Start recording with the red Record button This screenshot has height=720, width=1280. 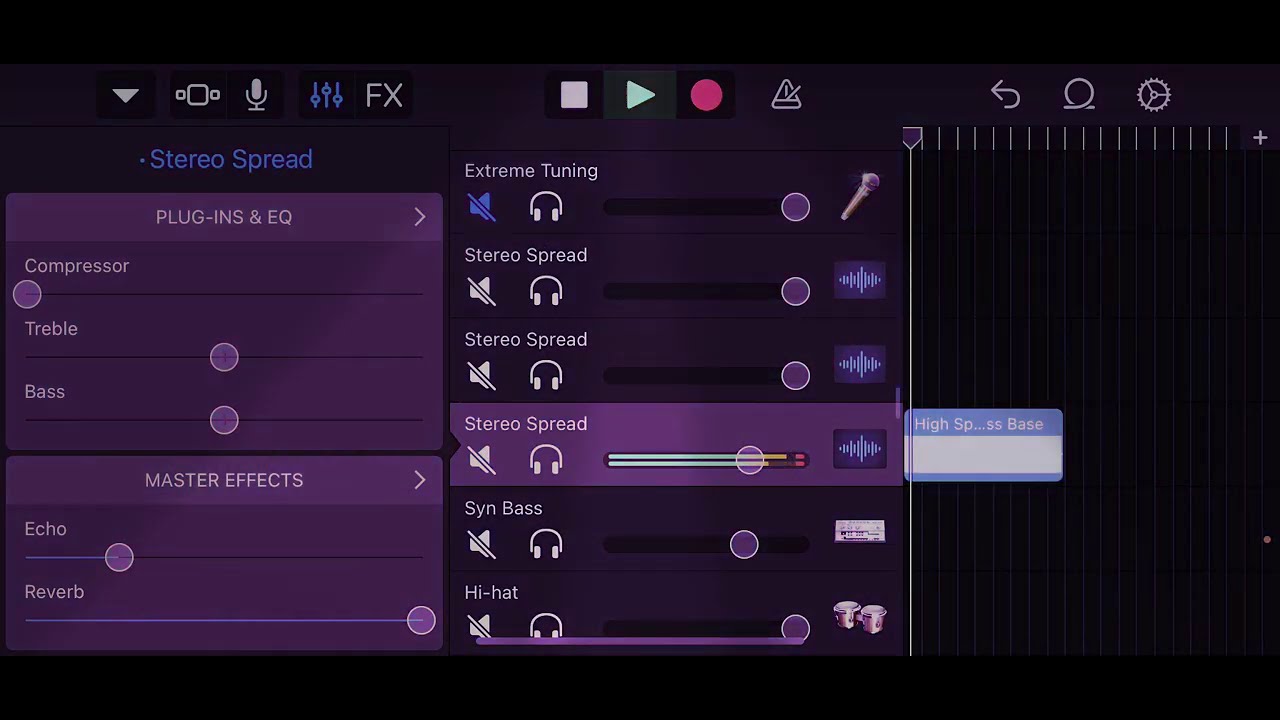pos(706,95)
